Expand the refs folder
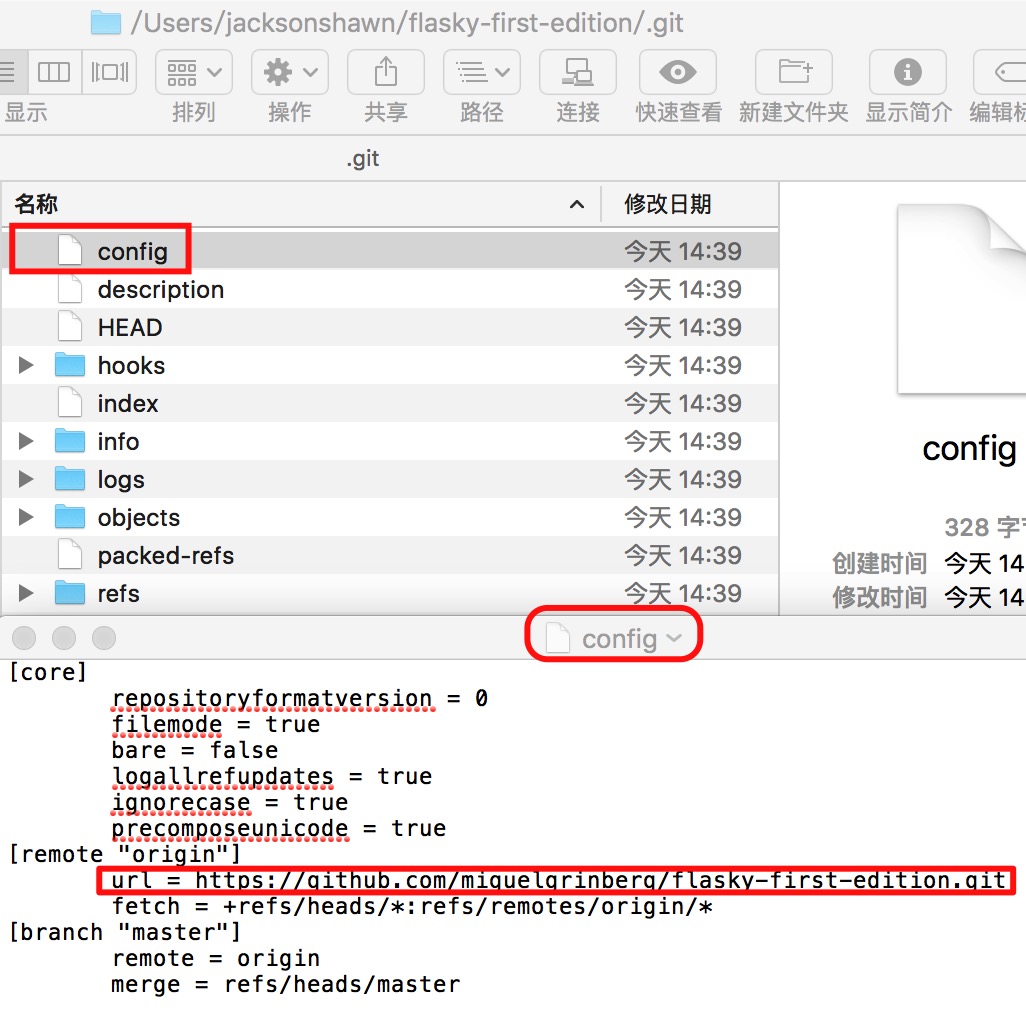 tap(26, 594)
